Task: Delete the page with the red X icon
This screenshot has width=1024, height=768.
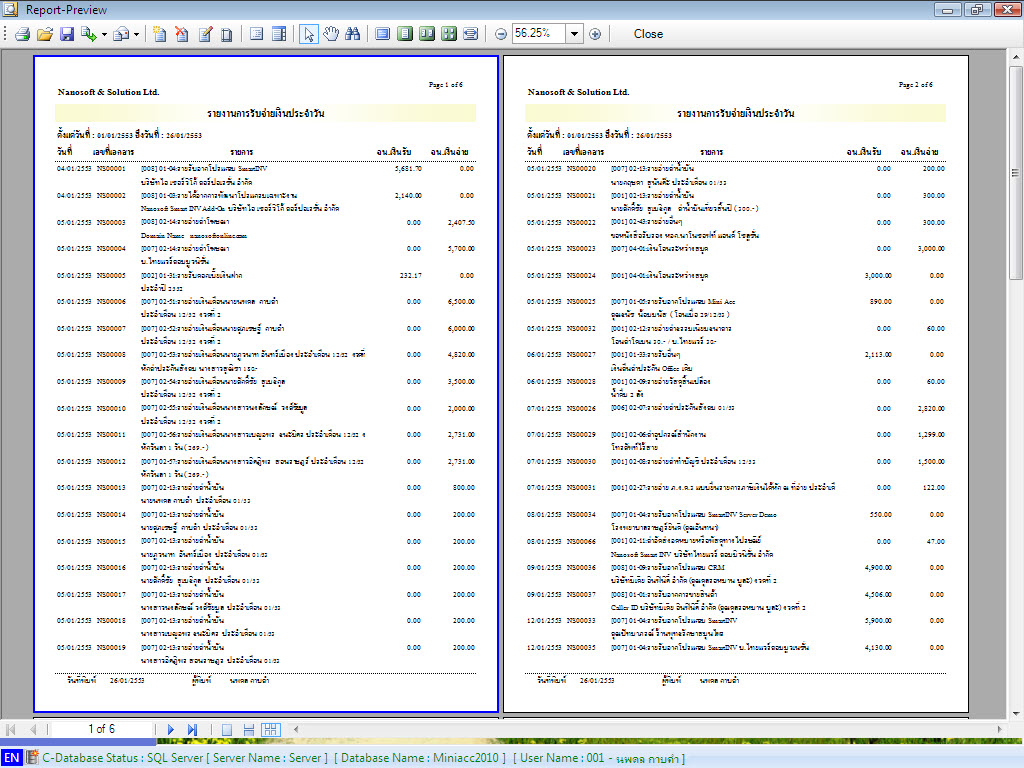Action: pos(182,34)
